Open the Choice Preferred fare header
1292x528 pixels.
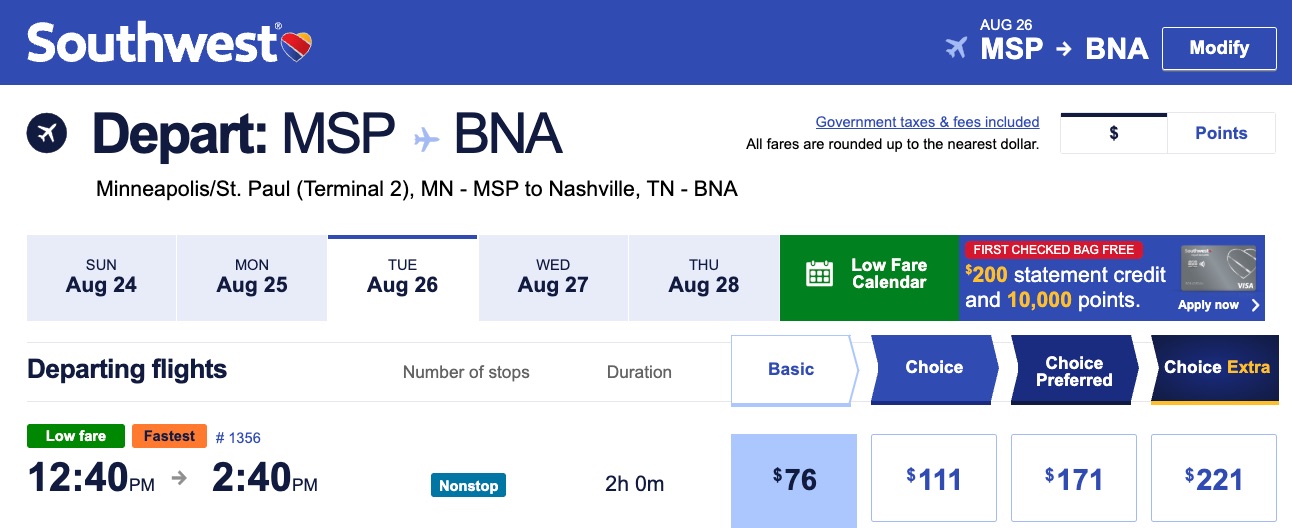1074,370
